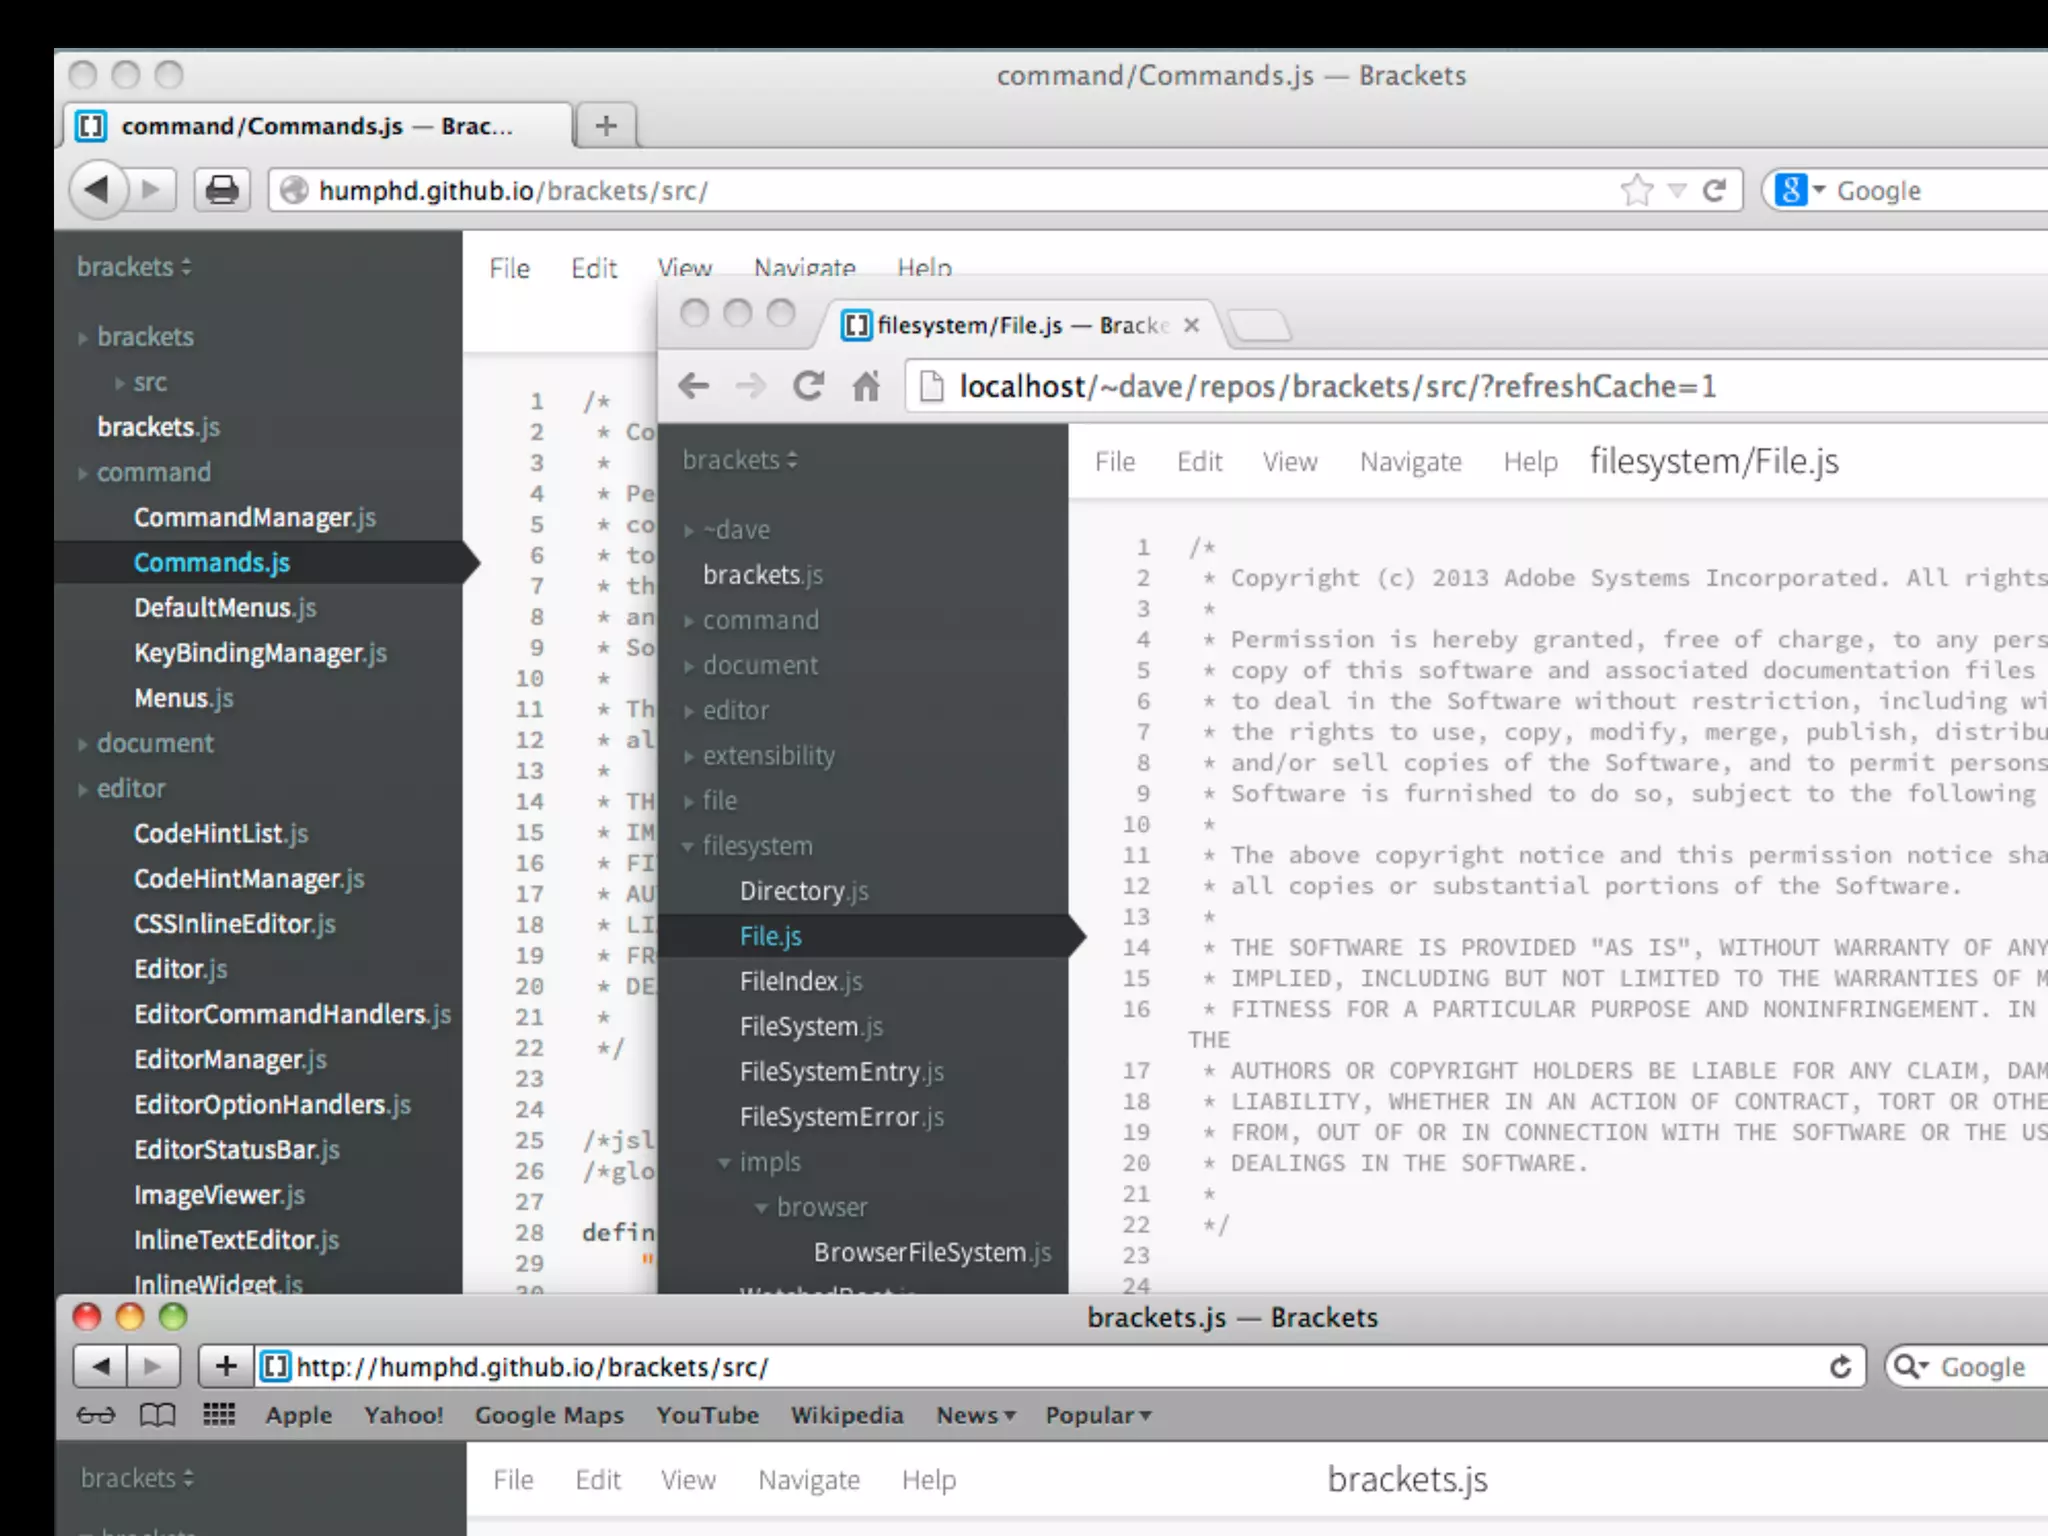Click Firefox bookmark star icon
The width and height of the screenshot is (2048, 1536).
click(1636, 190)
